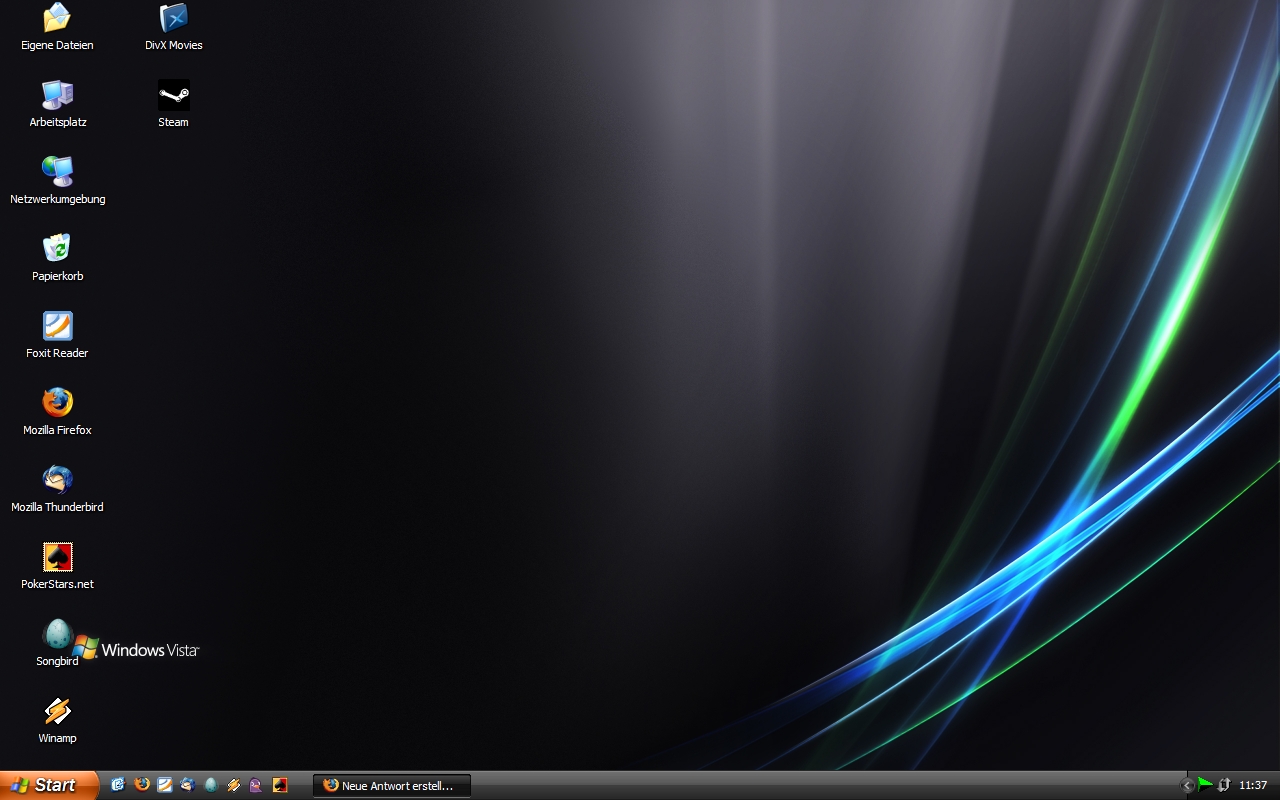Click the green flag tray icon
This screenshot has height=800, width=1280.
(x=1205, y=785)
